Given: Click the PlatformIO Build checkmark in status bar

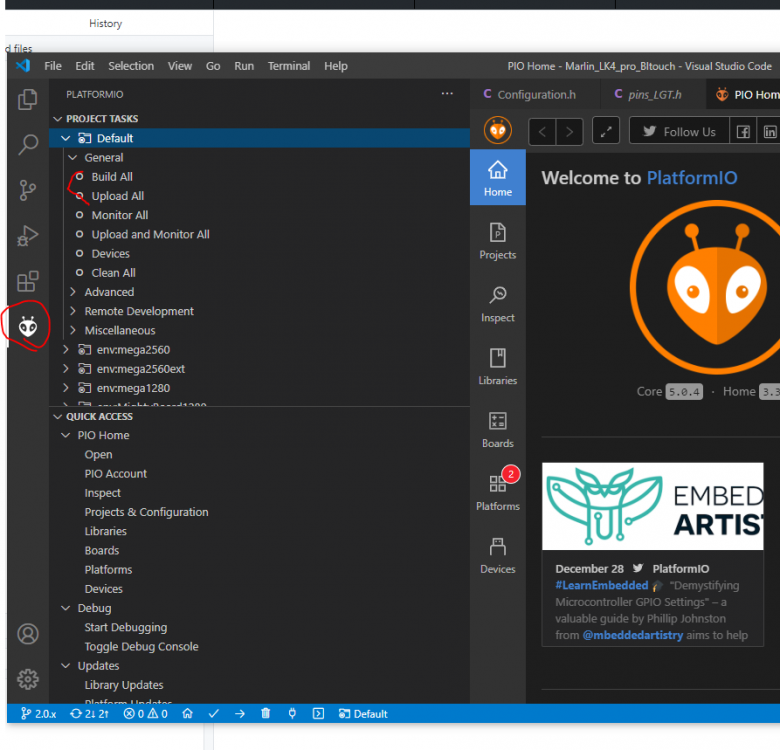Looking at the screenshot, I should [213, 714].
